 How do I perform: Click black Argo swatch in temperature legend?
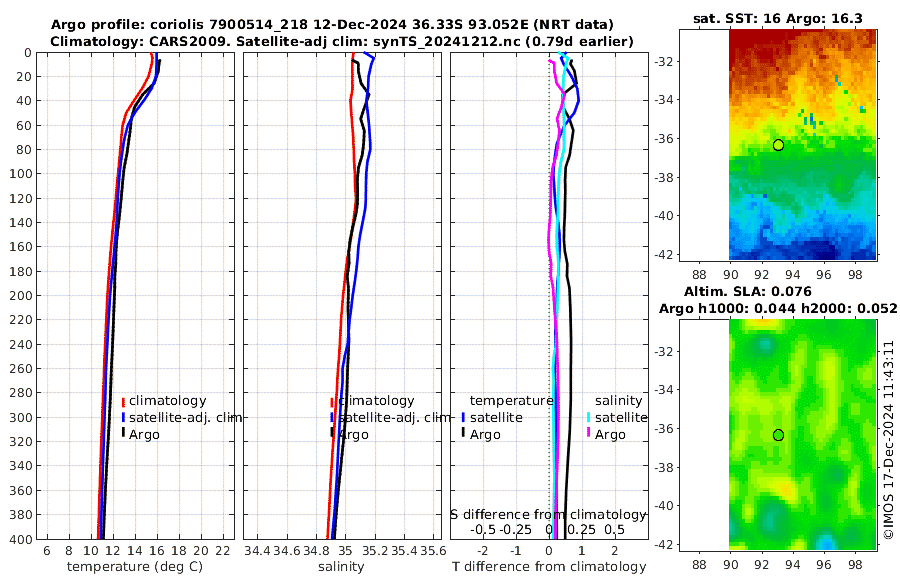pos(123,434)
